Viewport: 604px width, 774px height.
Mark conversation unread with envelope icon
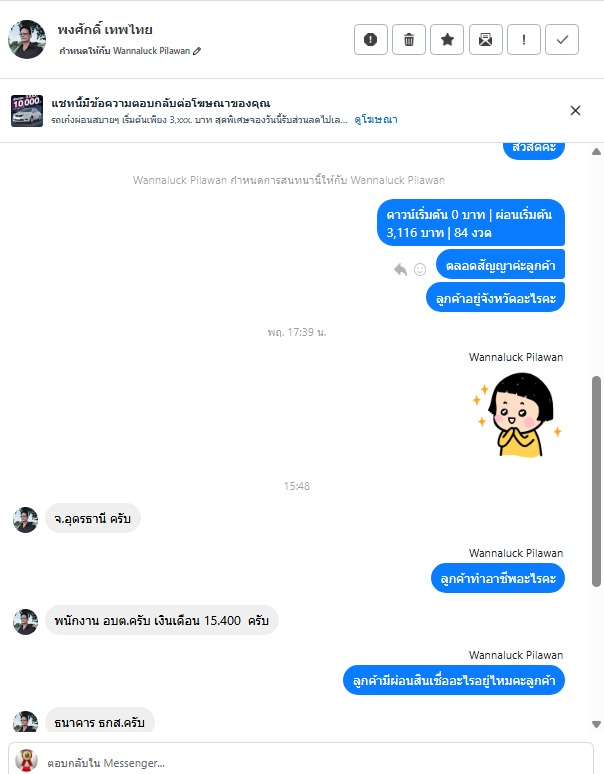486,39
